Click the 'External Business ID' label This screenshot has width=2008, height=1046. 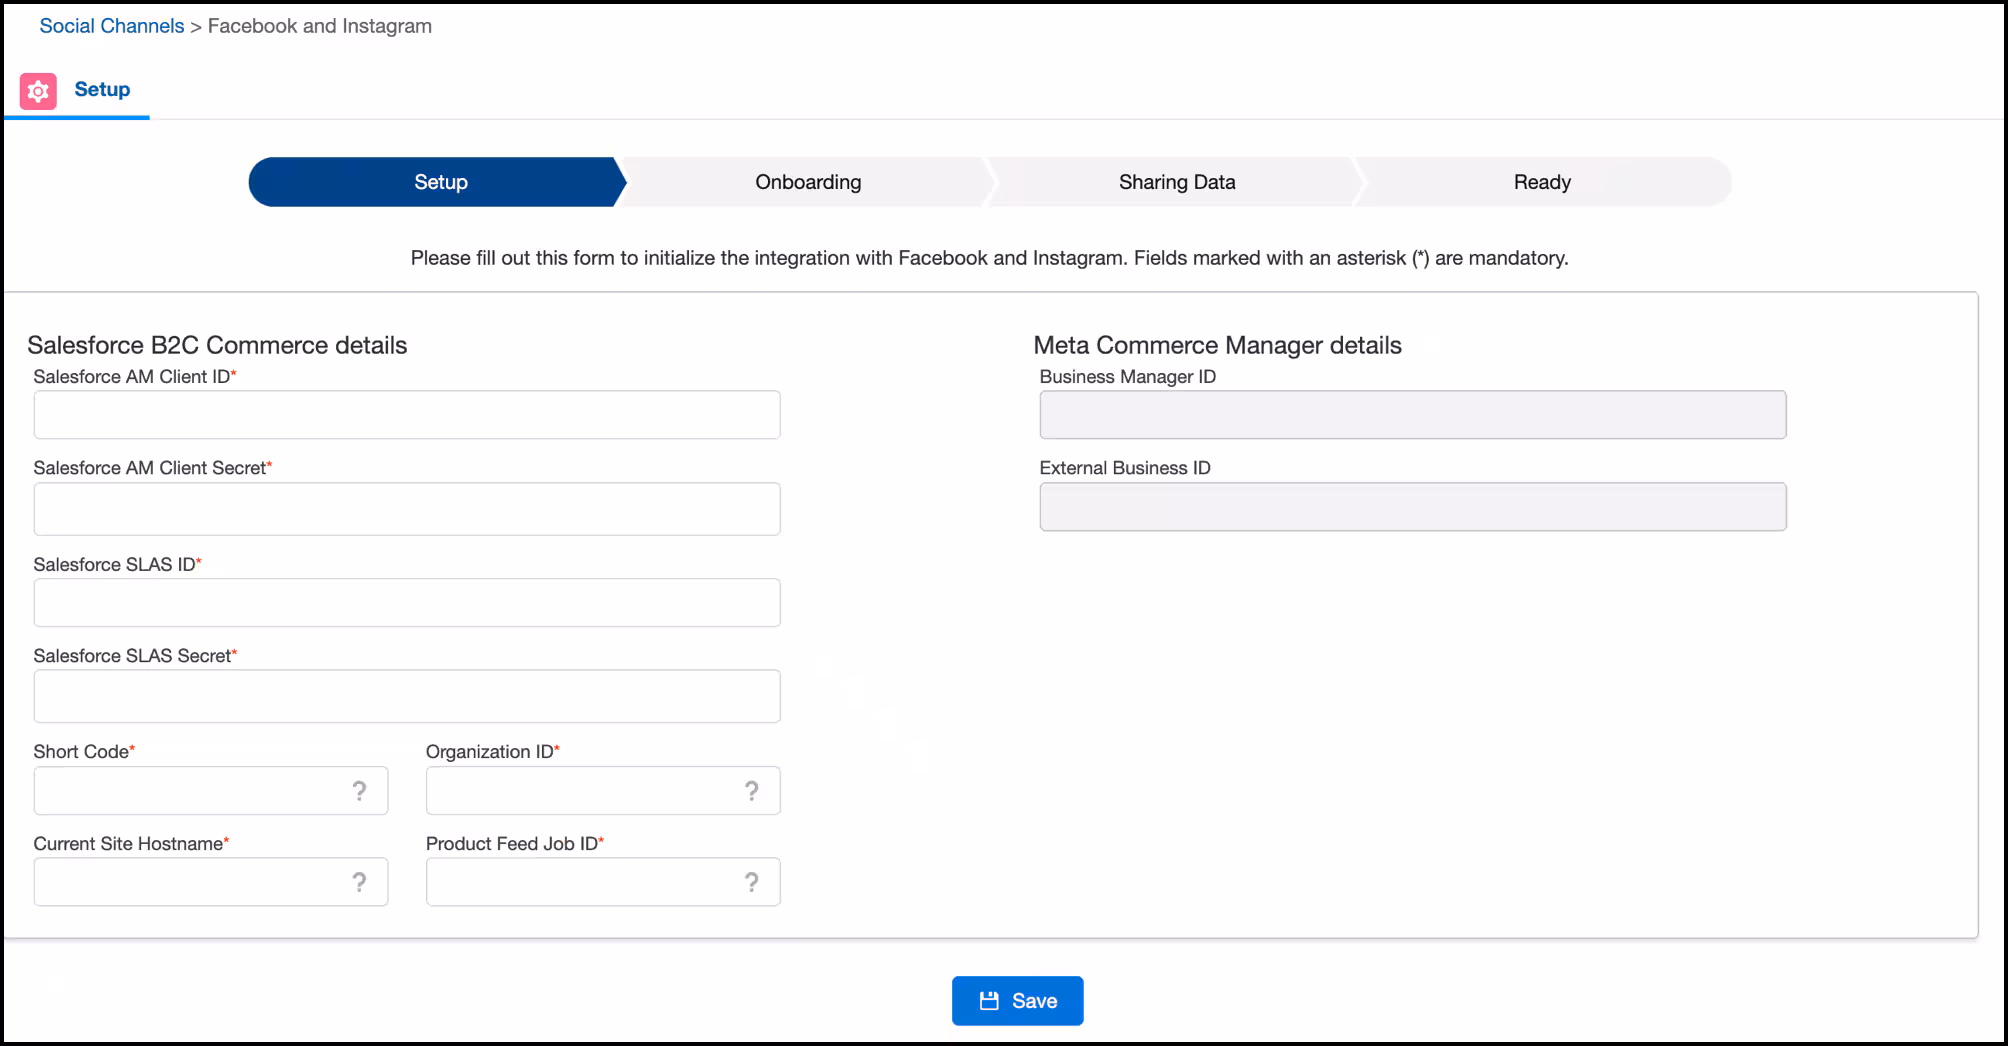[1125, 468]
